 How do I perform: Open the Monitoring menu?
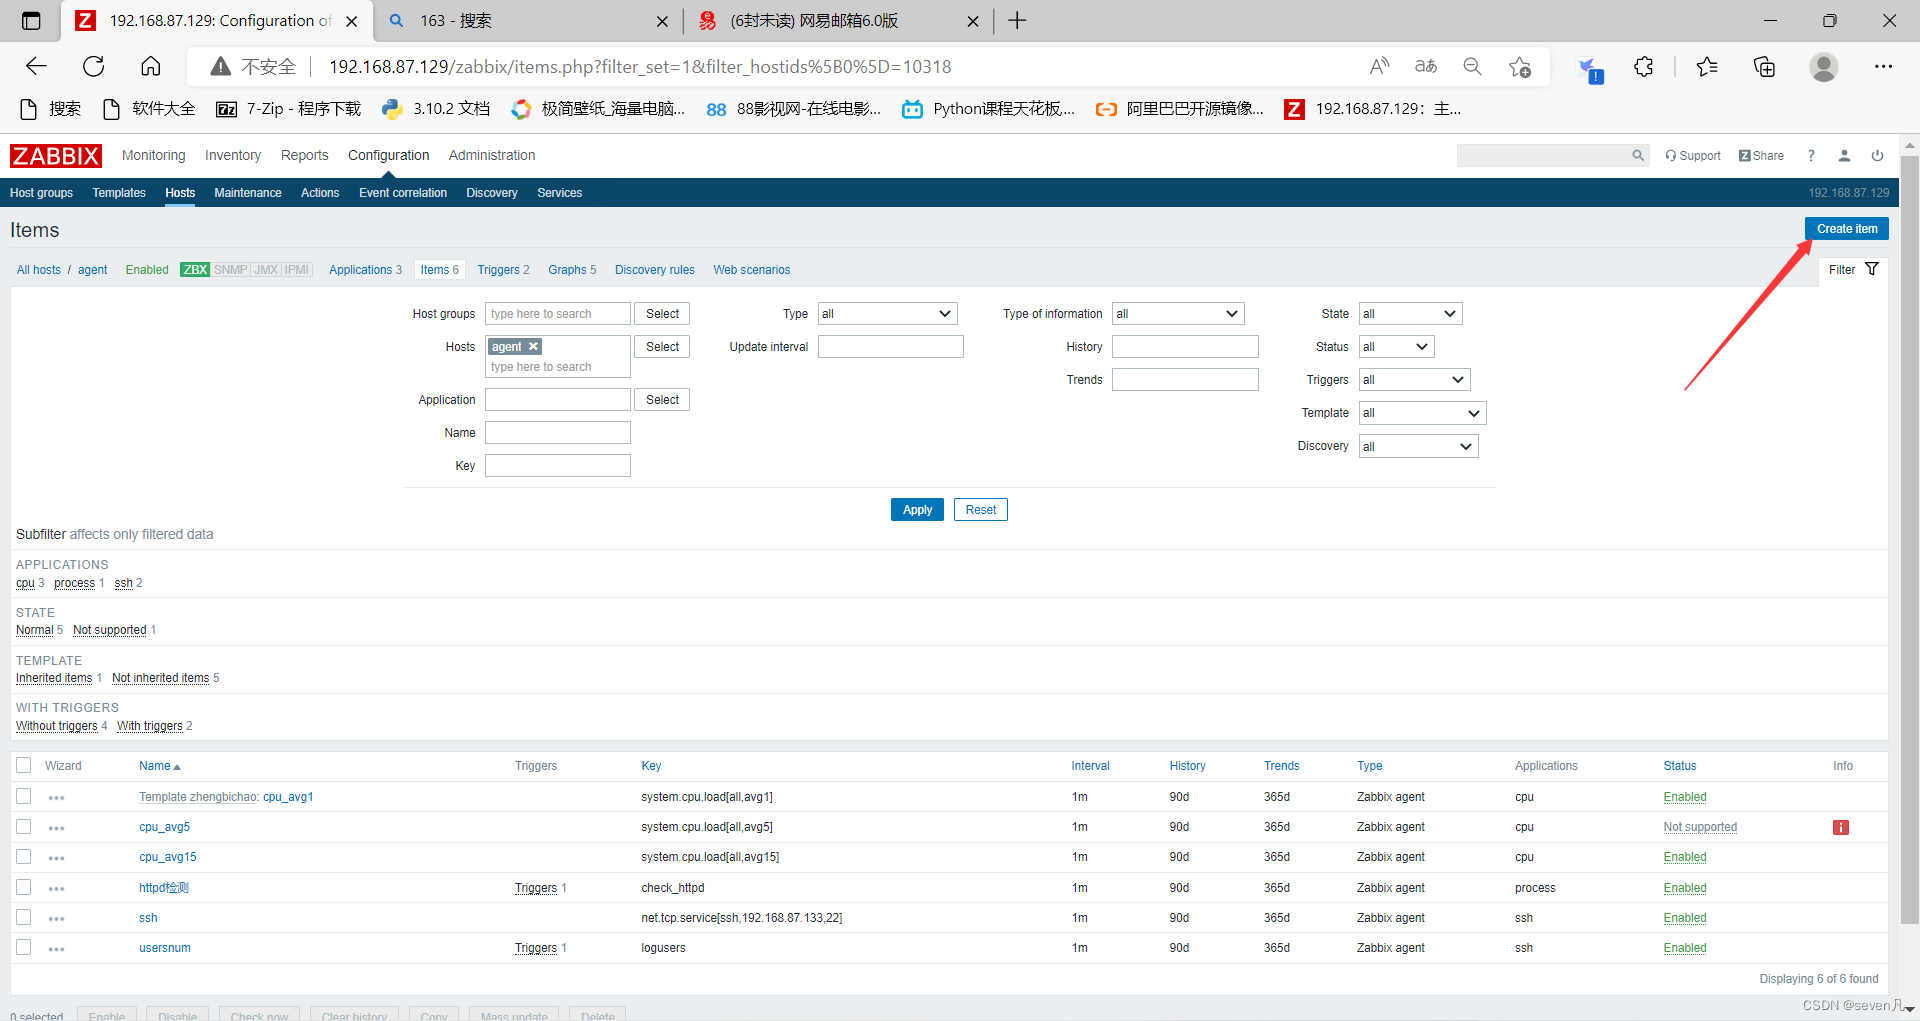153,155
